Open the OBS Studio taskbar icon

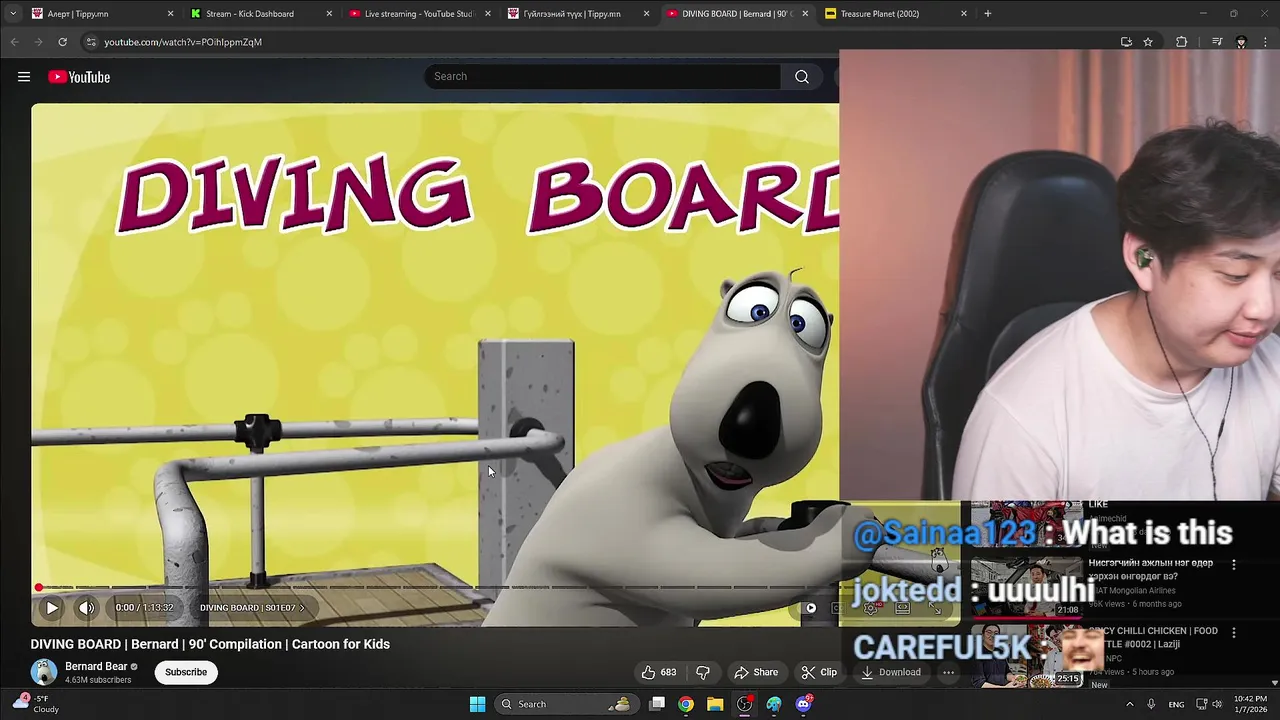pos(745,704)
